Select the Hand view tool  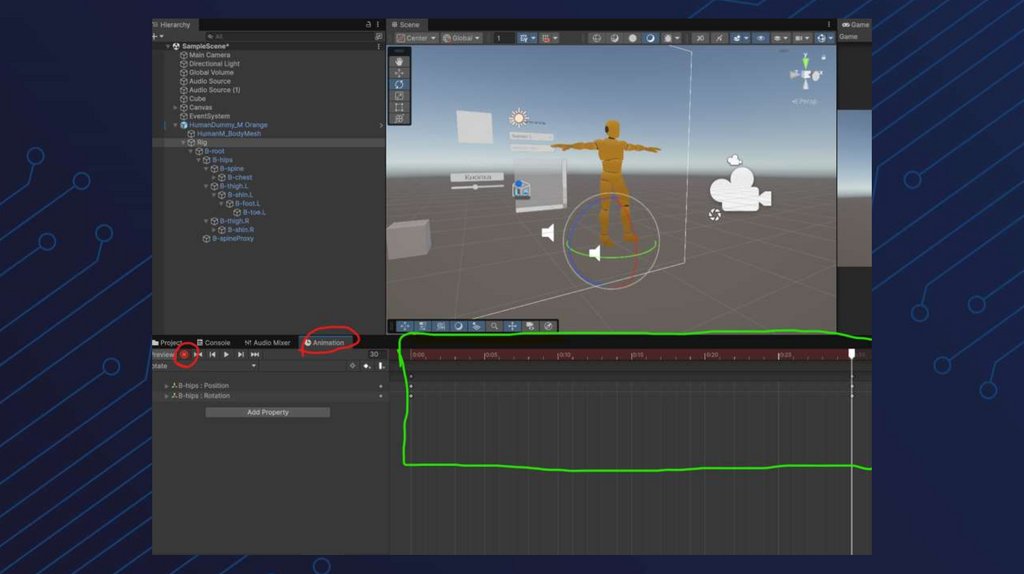[400, 62]
